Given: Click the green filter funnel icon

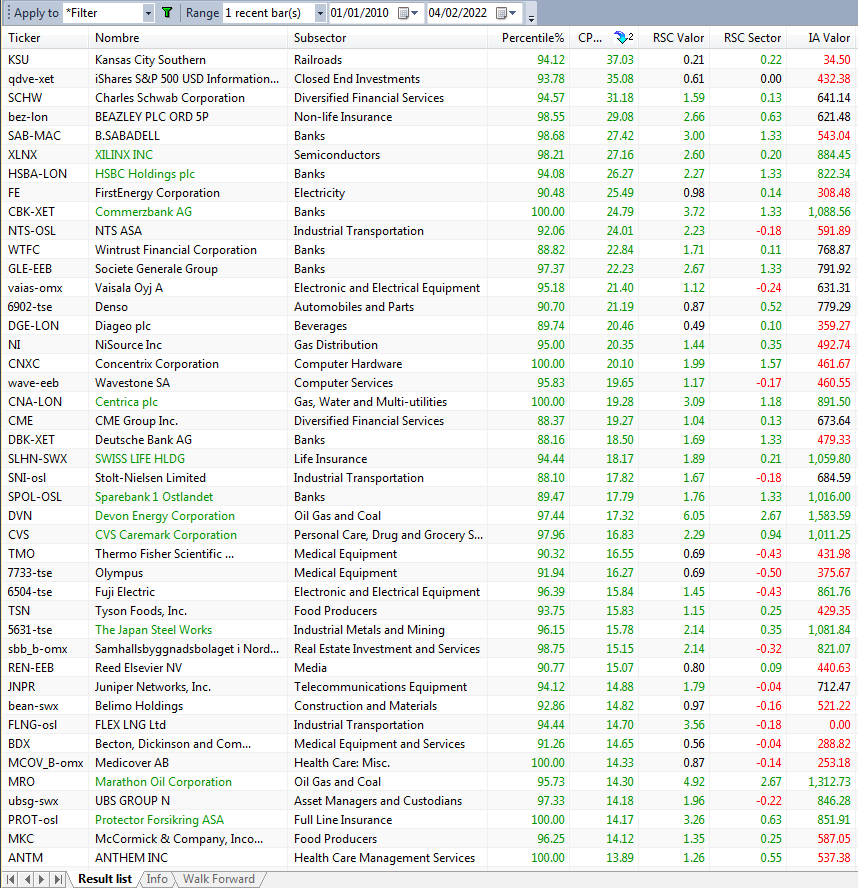Looking at the screenshot, I should pyautogui.click(x=167, y=12).
